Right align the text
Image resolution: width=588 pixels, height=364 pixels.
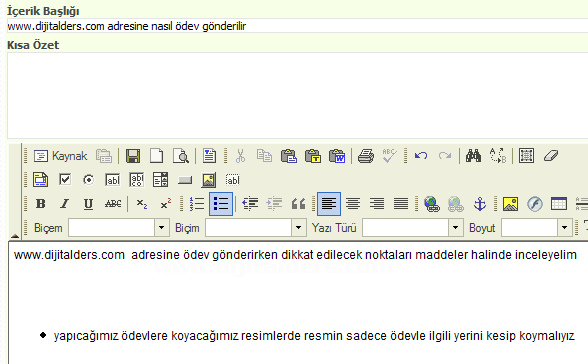[x=377, y=204]
